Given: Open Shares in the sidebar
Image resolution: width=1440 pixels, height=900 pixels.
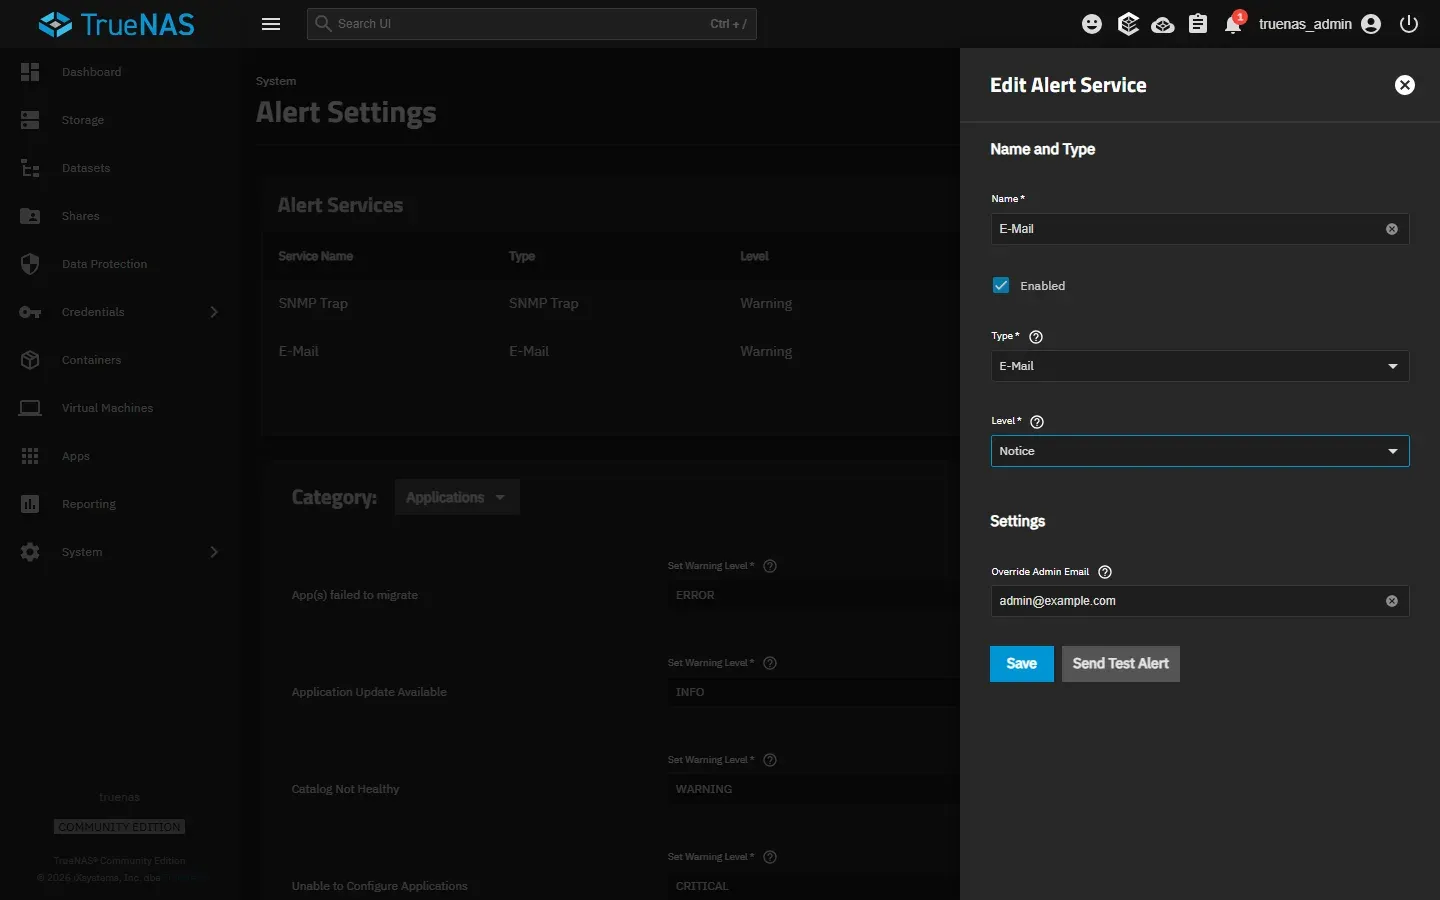Looking at the screenshot, I should point(120,216).
